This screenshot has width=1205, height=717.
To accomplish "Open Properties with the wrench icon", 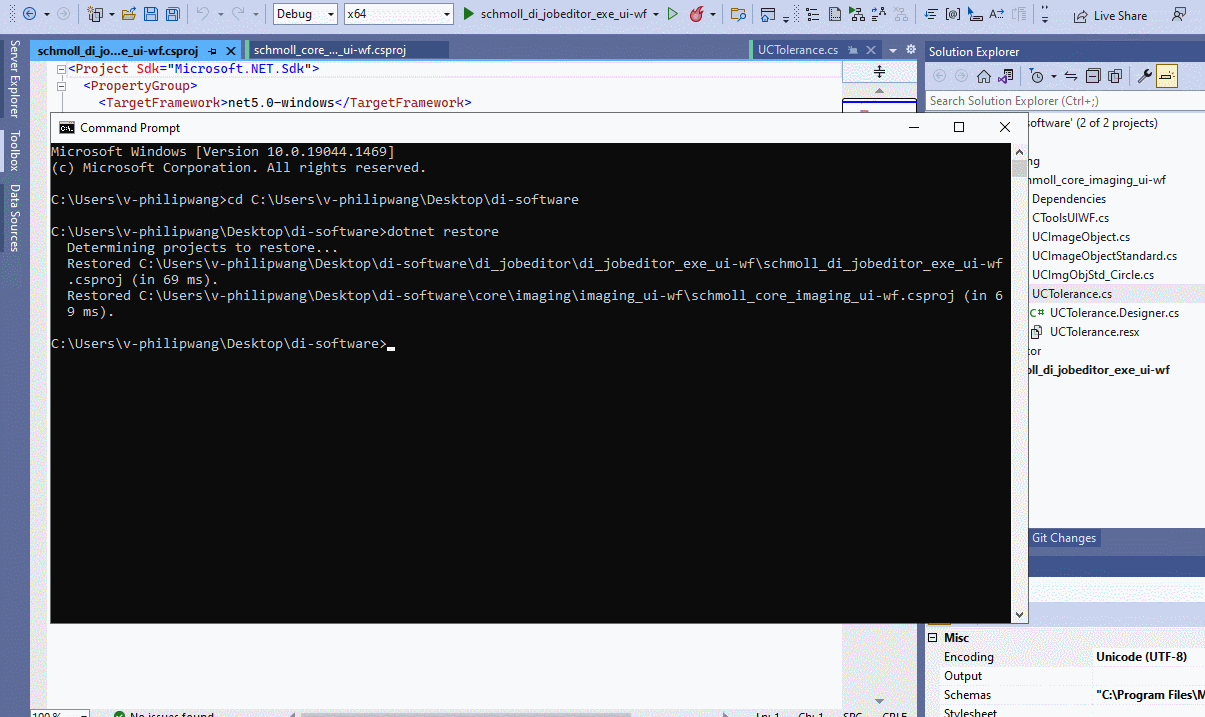I will pyautogui.click(x=1145, y=76).
